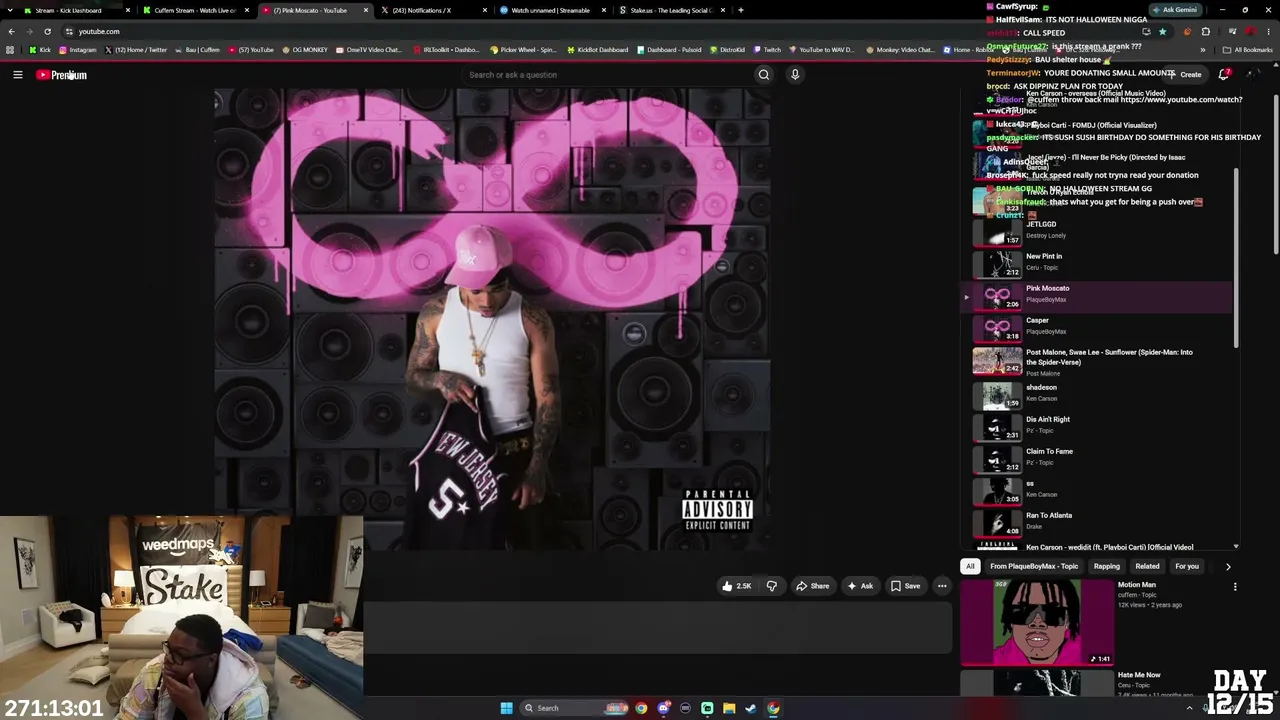Click the Create button
The height and width of the screenshot is (720, 1280).
pyautogui.click(x=1187, y=74)
